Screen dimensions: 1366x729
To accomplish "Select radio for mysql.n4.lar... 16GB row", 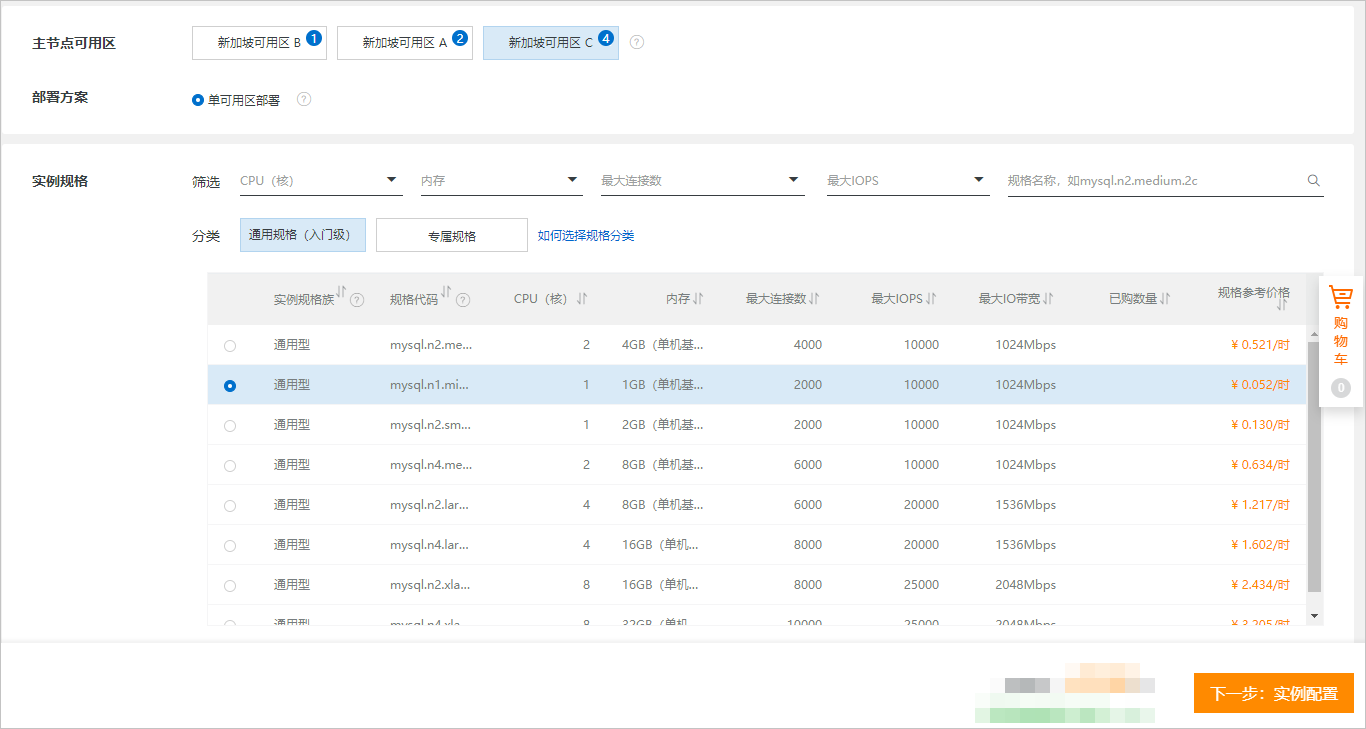I will [x=230, y=546].
